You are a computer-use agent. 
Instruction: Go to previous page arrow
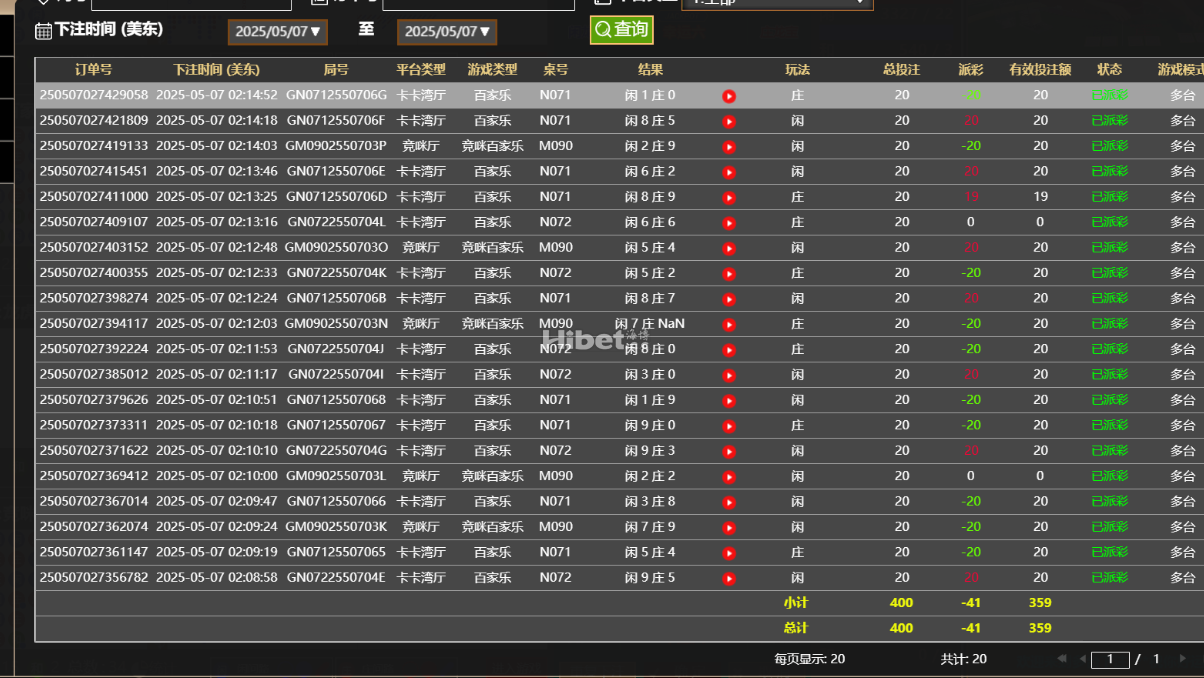(x=1082, y=659)
